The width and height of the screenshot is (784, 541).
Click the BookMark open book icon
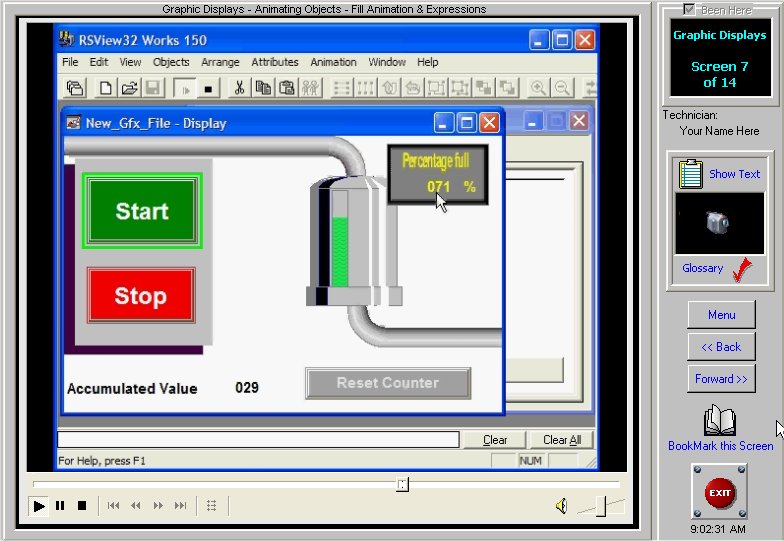720,420
